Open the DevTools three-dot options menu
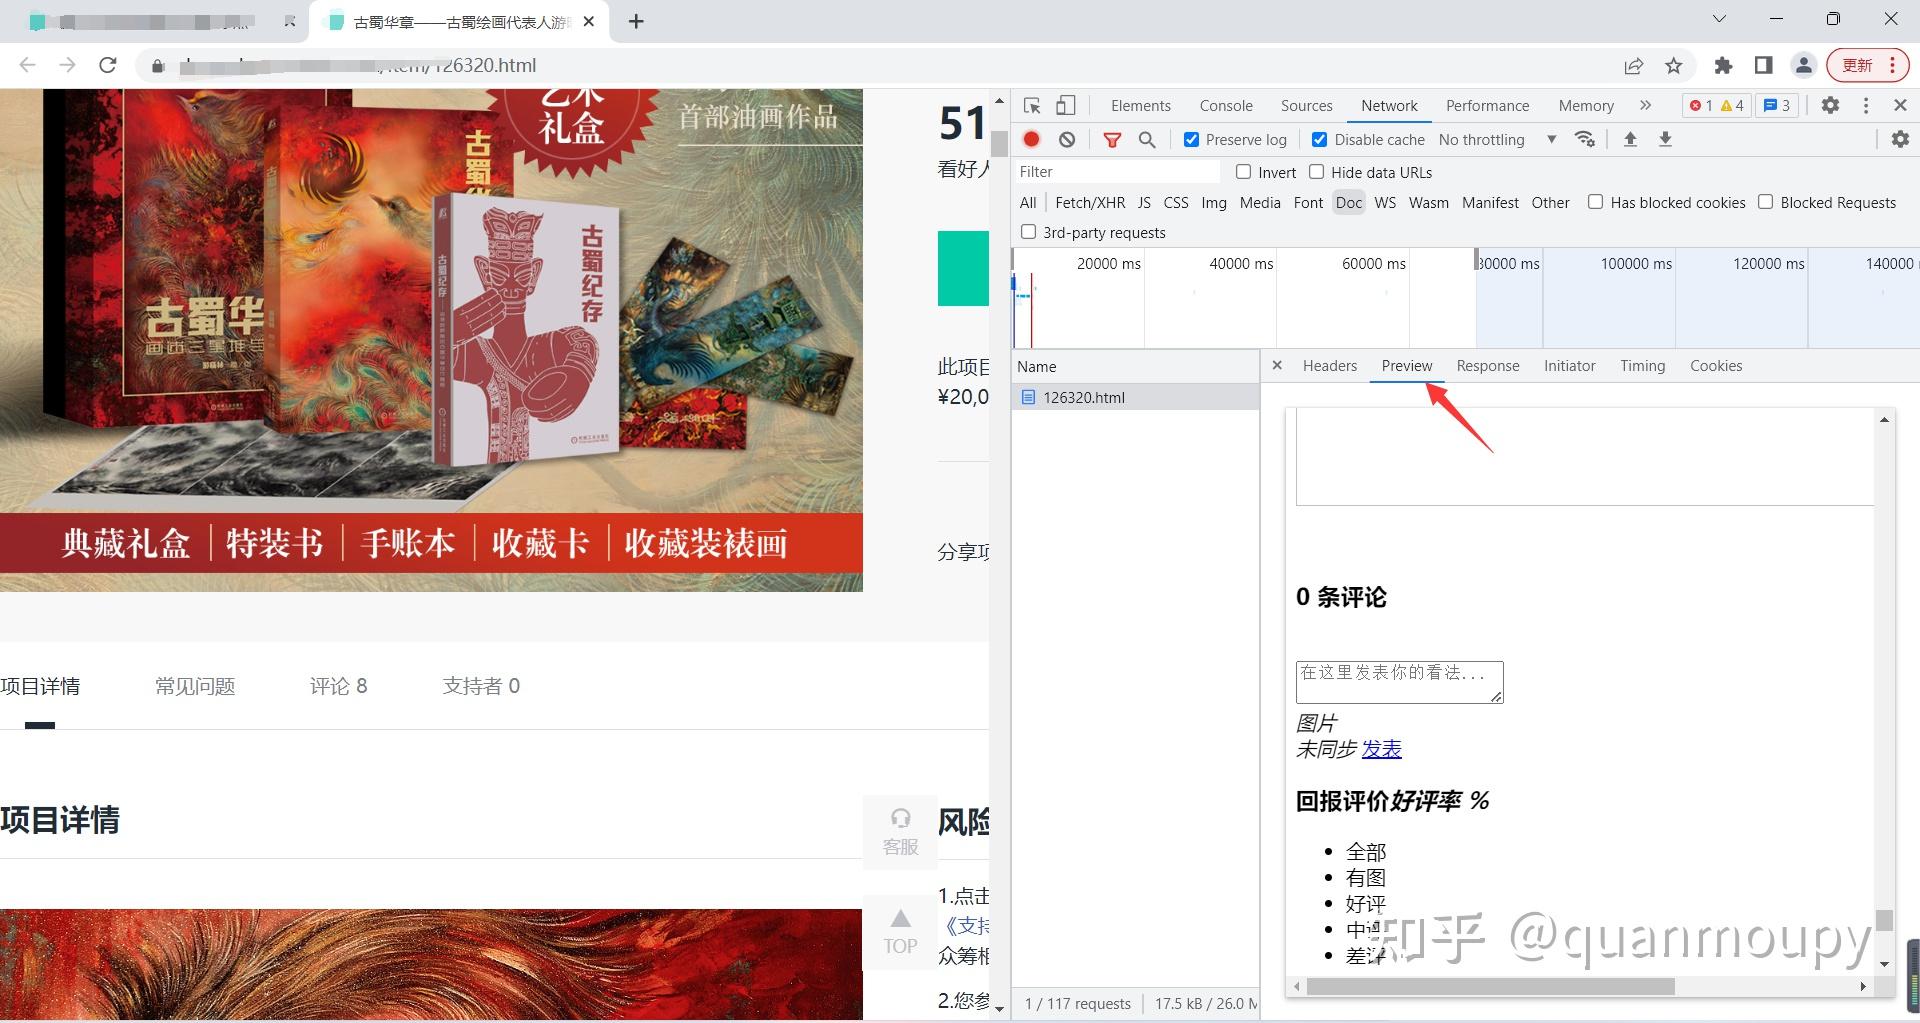Image resolution: width=1920 pixels, height=1023 pixels. [x=1865, y=105]
